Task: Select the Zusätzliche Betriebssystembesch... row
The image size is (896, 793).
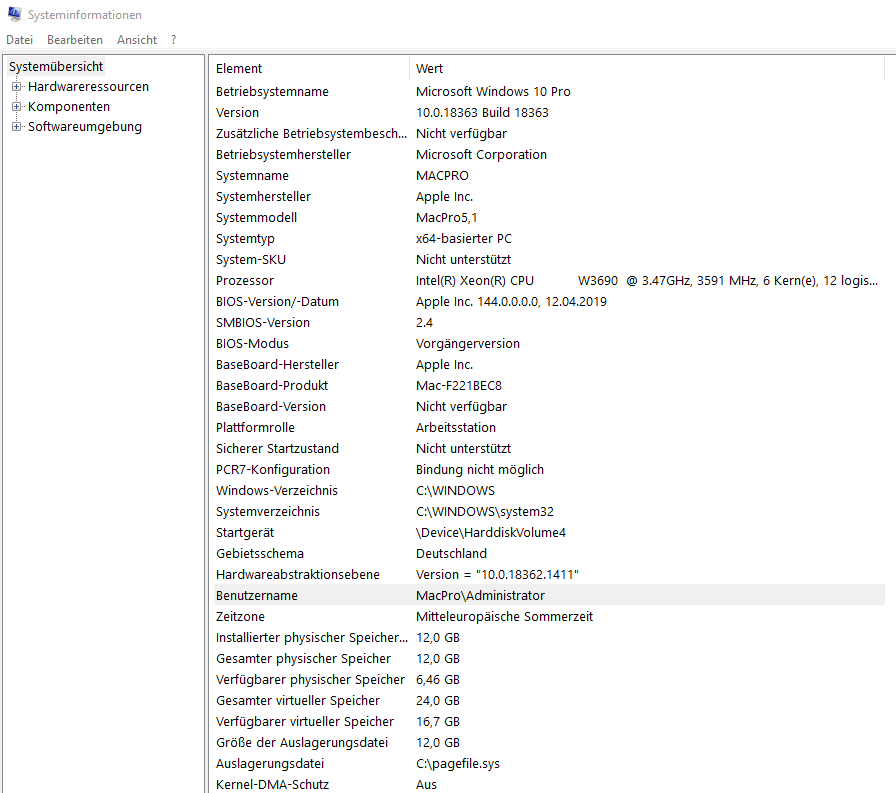Action: (549, 134)
